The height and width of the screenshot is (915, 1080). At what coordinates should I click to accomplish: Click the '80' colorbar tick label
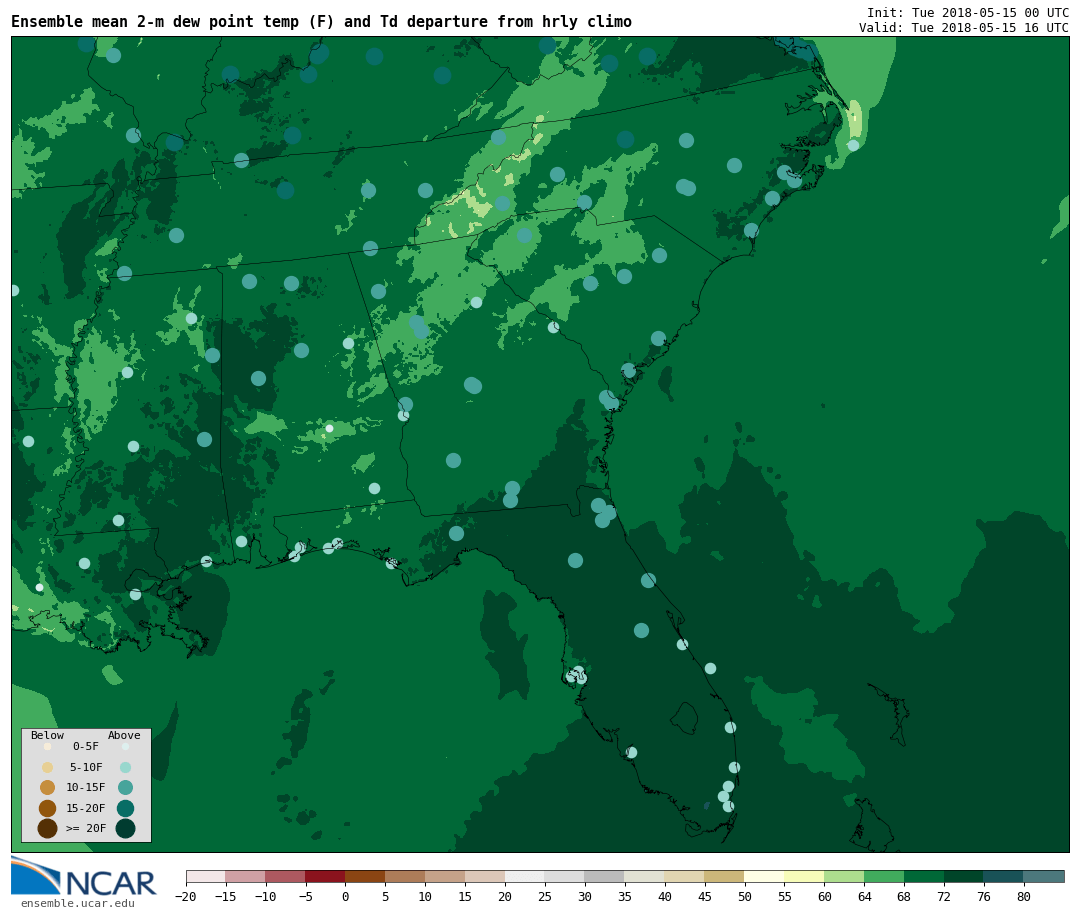point(1025,896)
